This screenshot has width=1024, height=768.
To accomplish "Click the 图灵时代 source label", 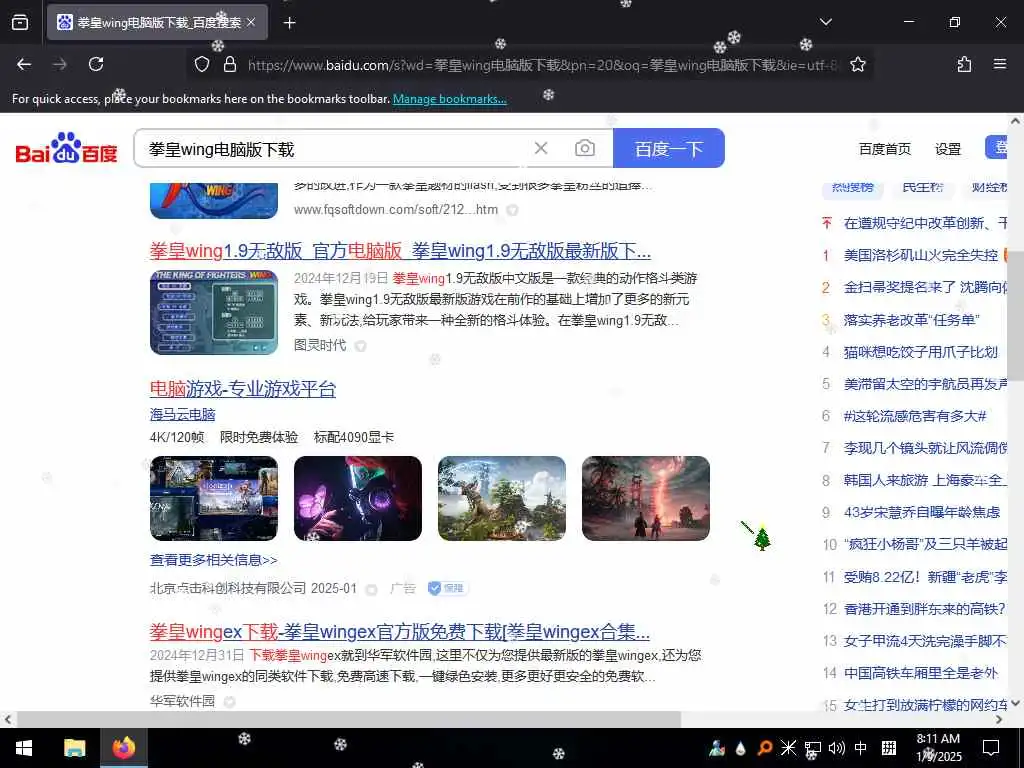I will point(319,345).
